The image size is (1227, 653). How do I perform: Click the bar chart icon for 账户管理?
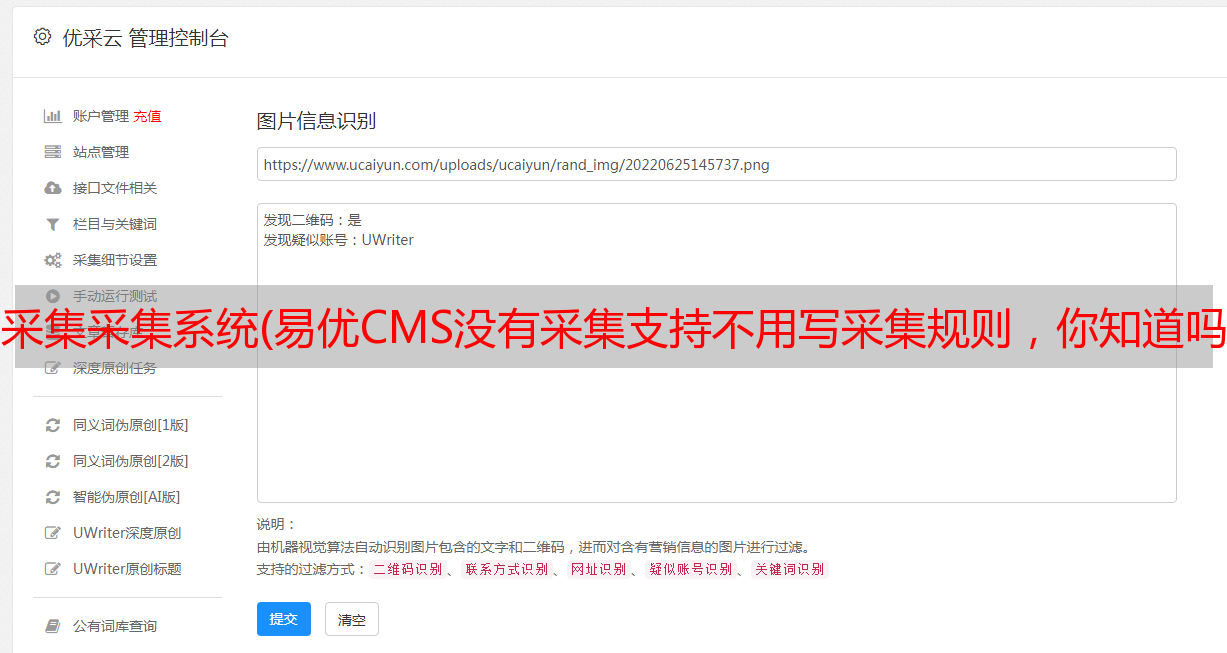point(53,116)
